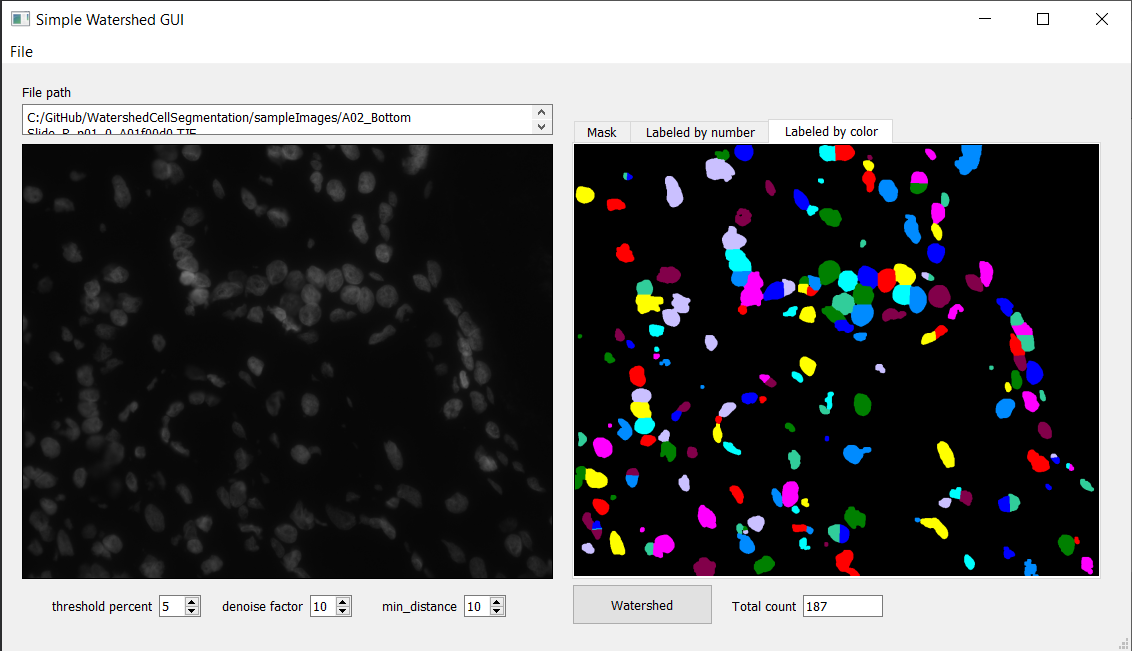Click the Watershed button
The height and width of the screenshot is (651, 1132).
point(642,605)
